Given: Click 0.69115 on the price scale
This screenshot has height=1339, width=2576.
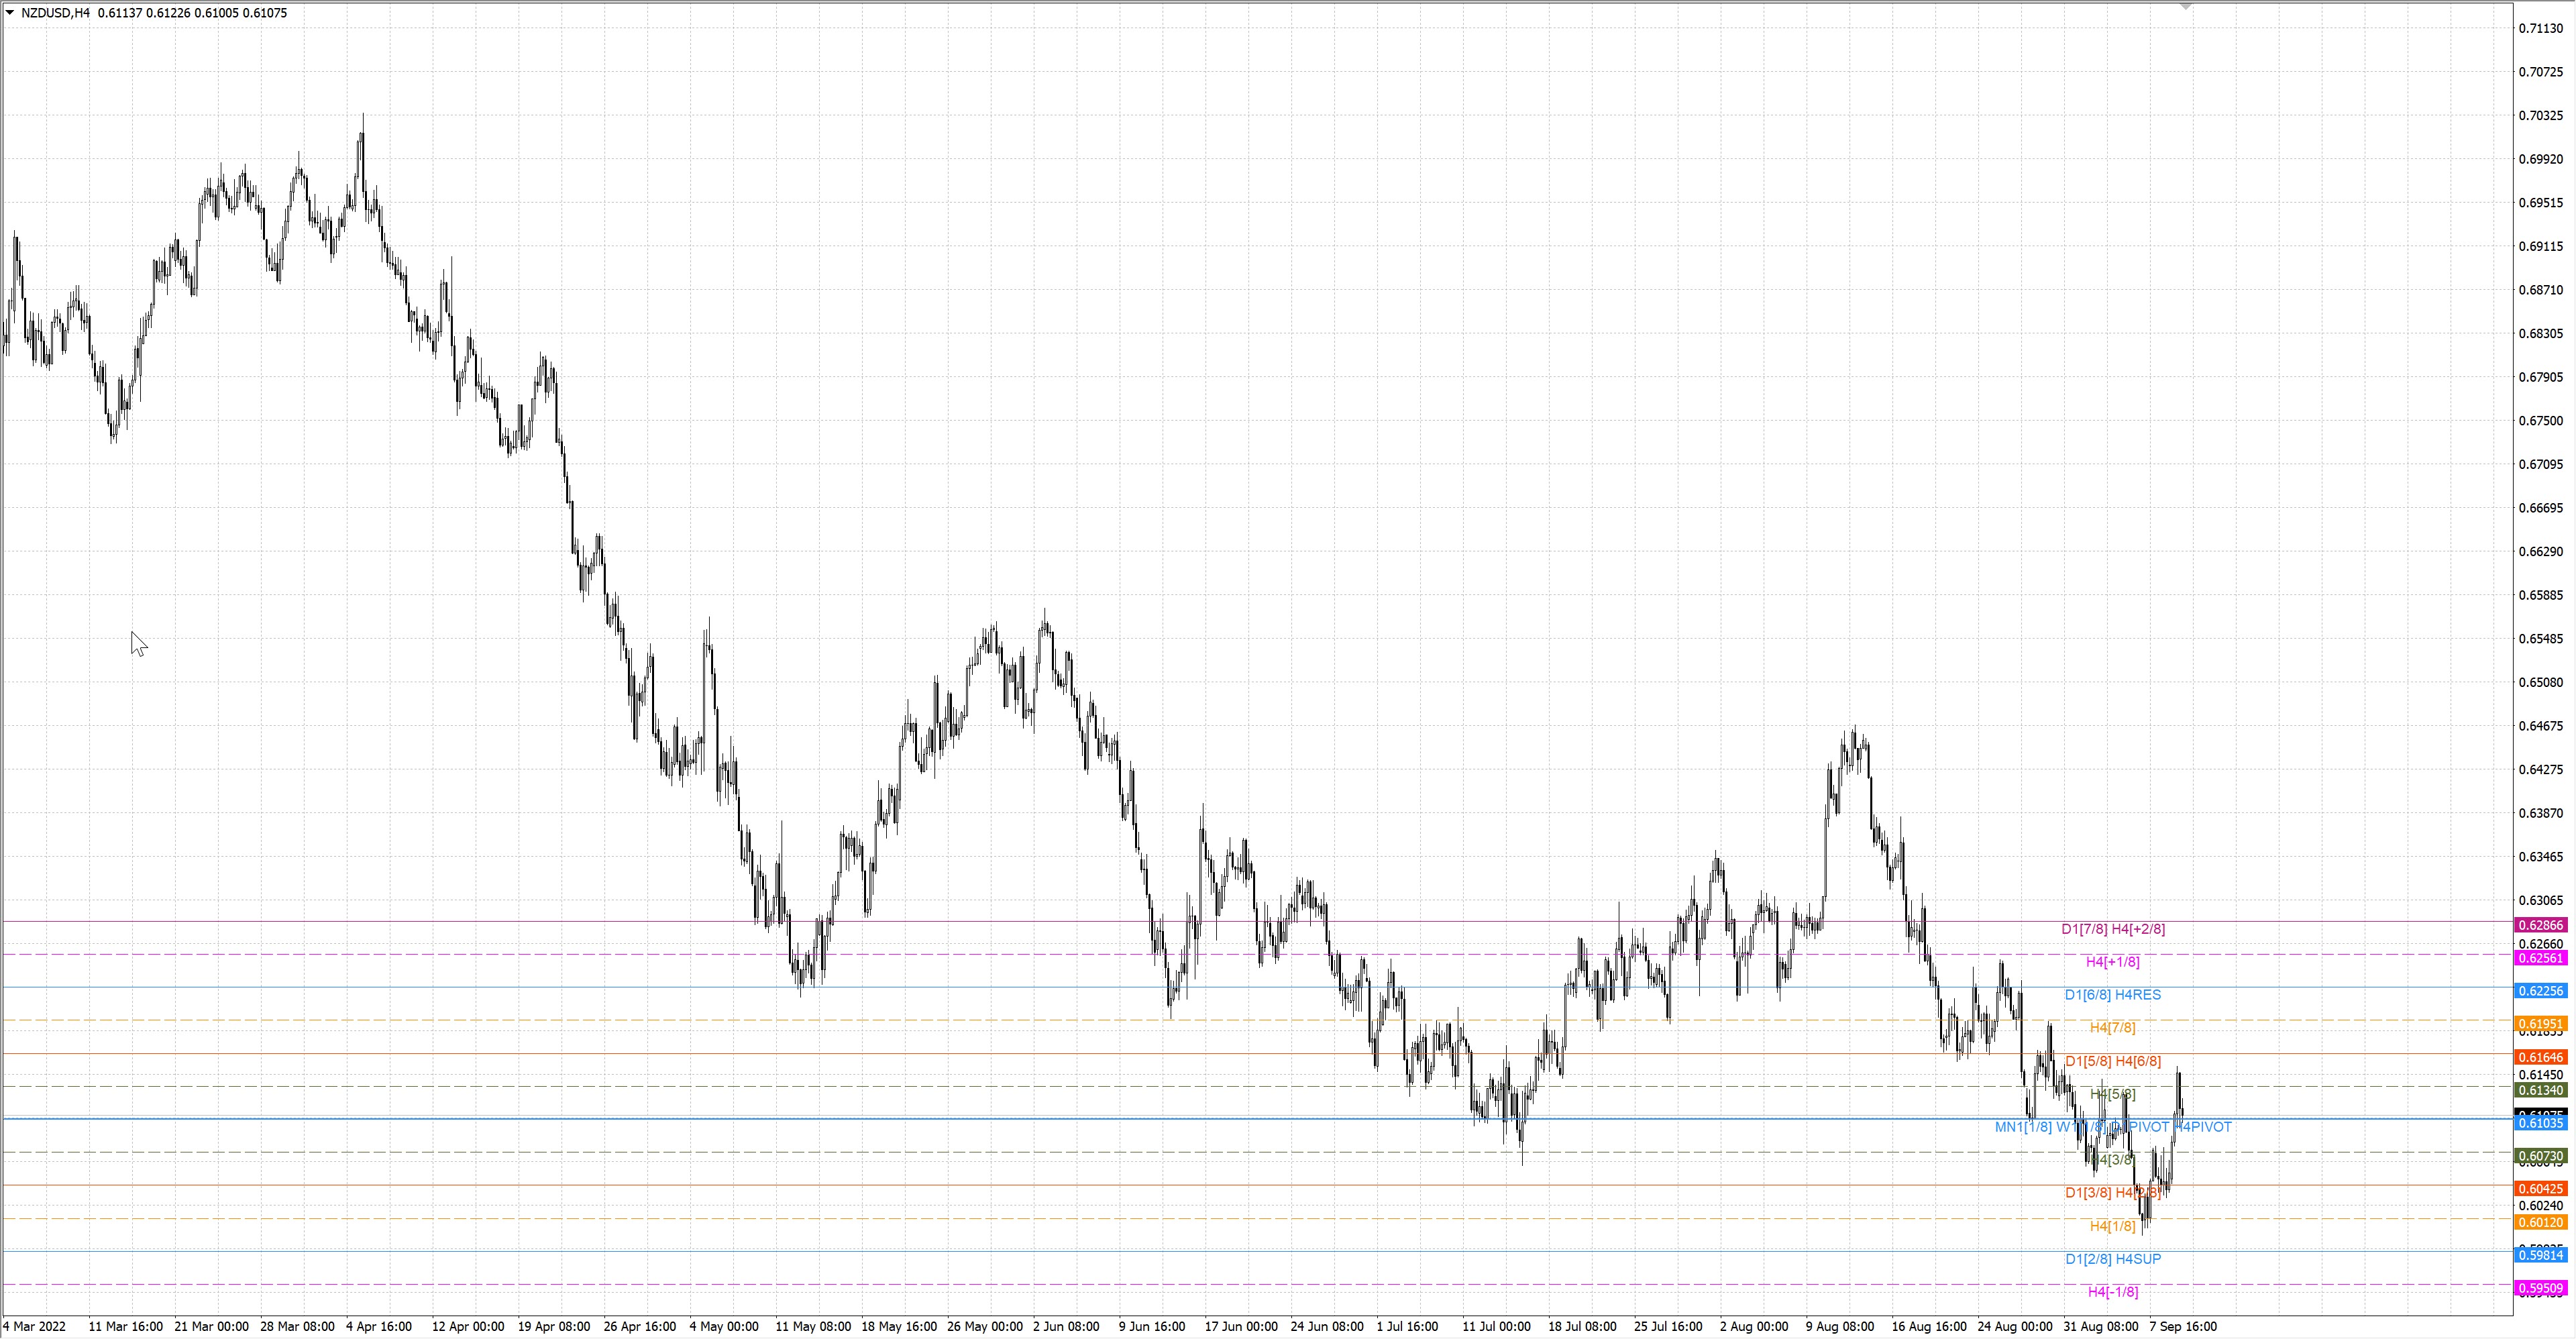Looking at the screenshot, I should click(2541, 247).
